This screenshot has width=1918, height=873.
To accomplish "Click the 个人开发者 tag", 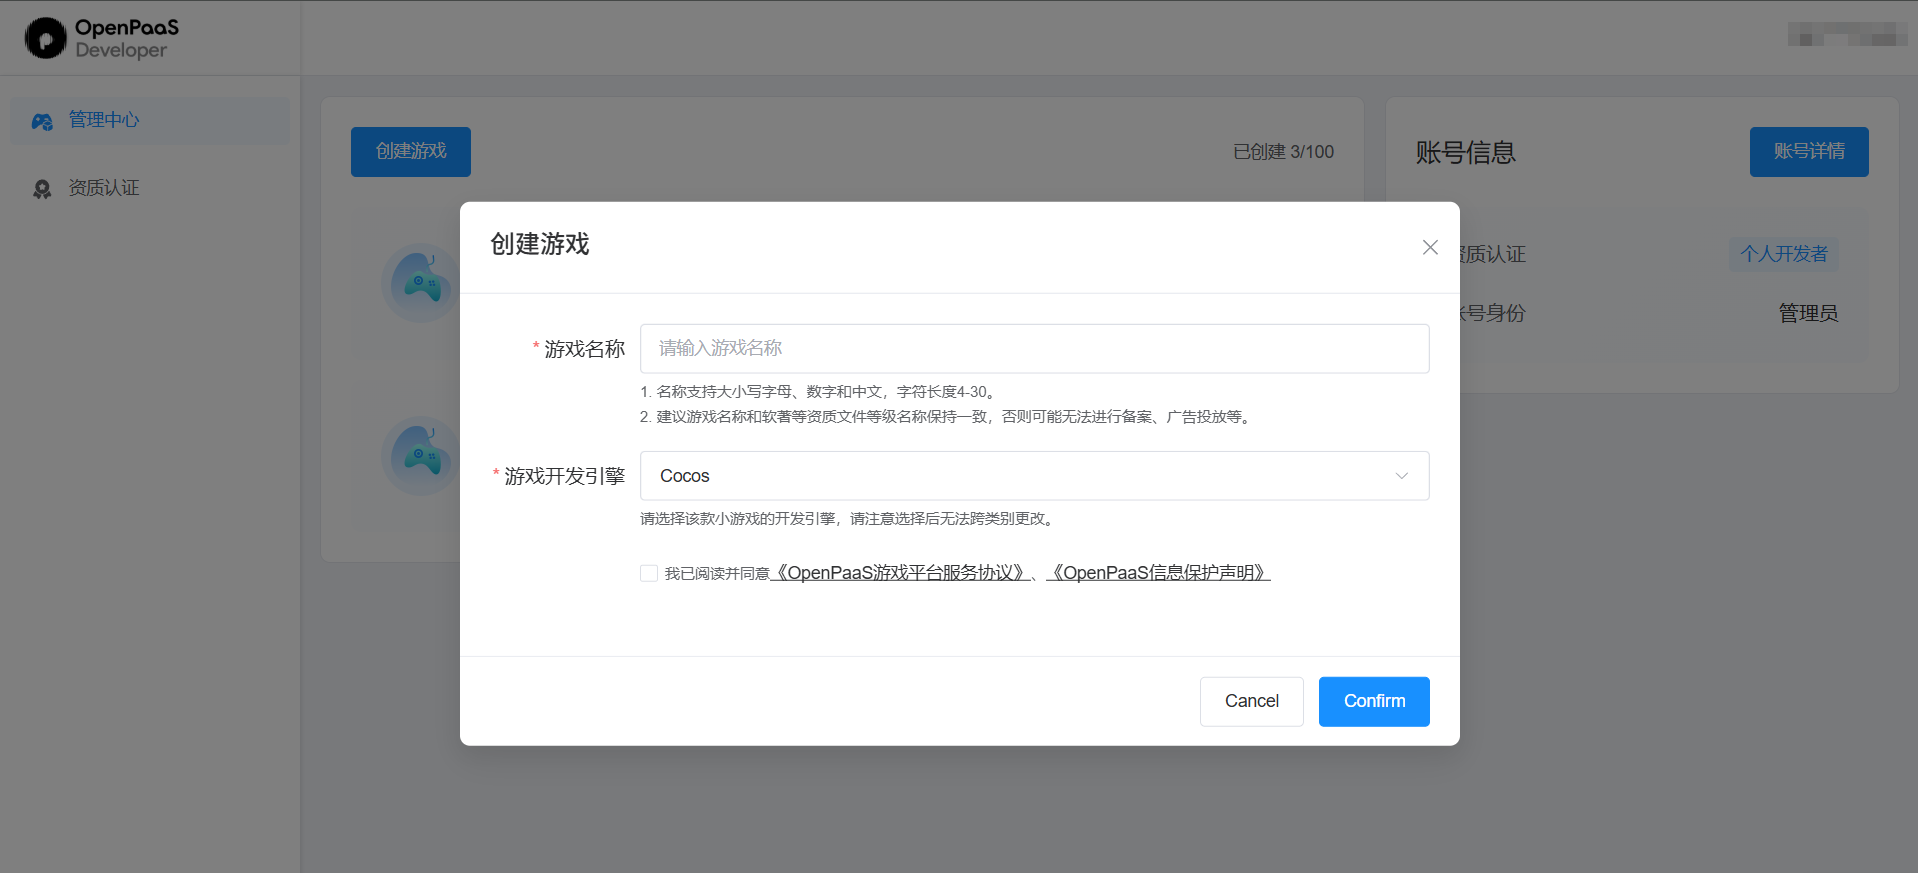I will pos(1784,254).
